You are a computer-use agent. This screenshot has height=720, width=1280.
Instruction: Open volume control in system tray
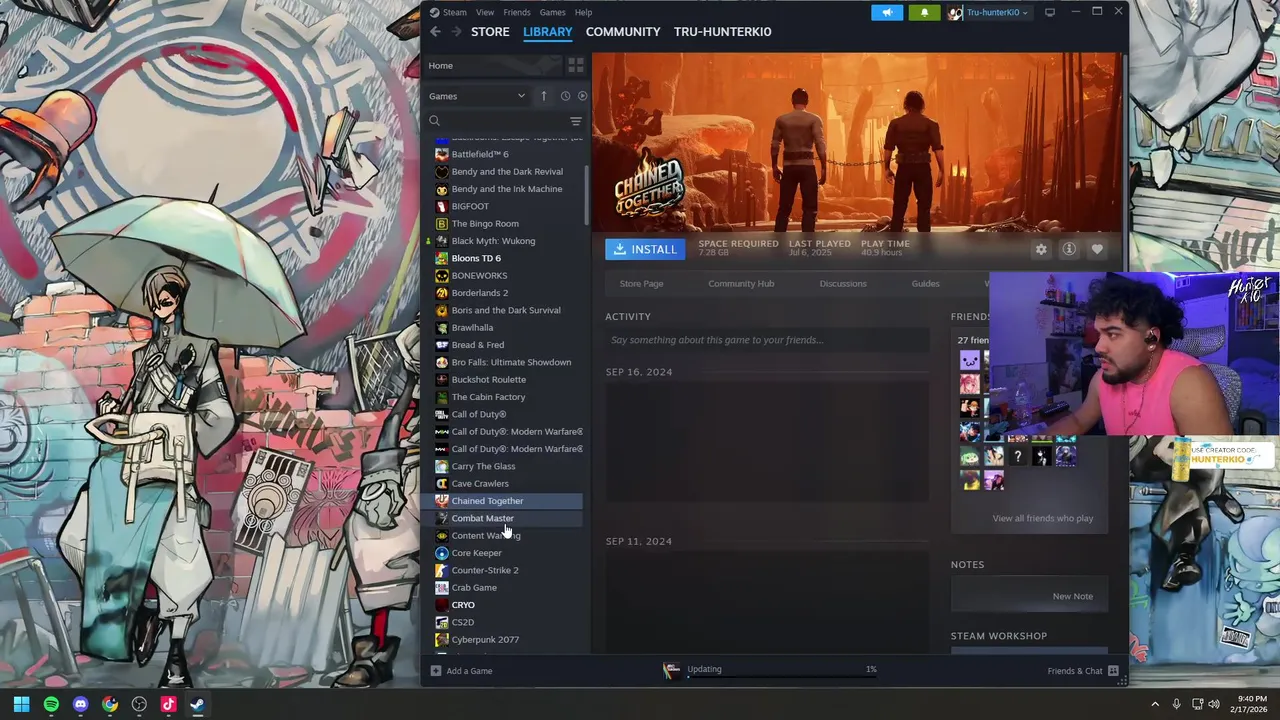[1215, 704]
